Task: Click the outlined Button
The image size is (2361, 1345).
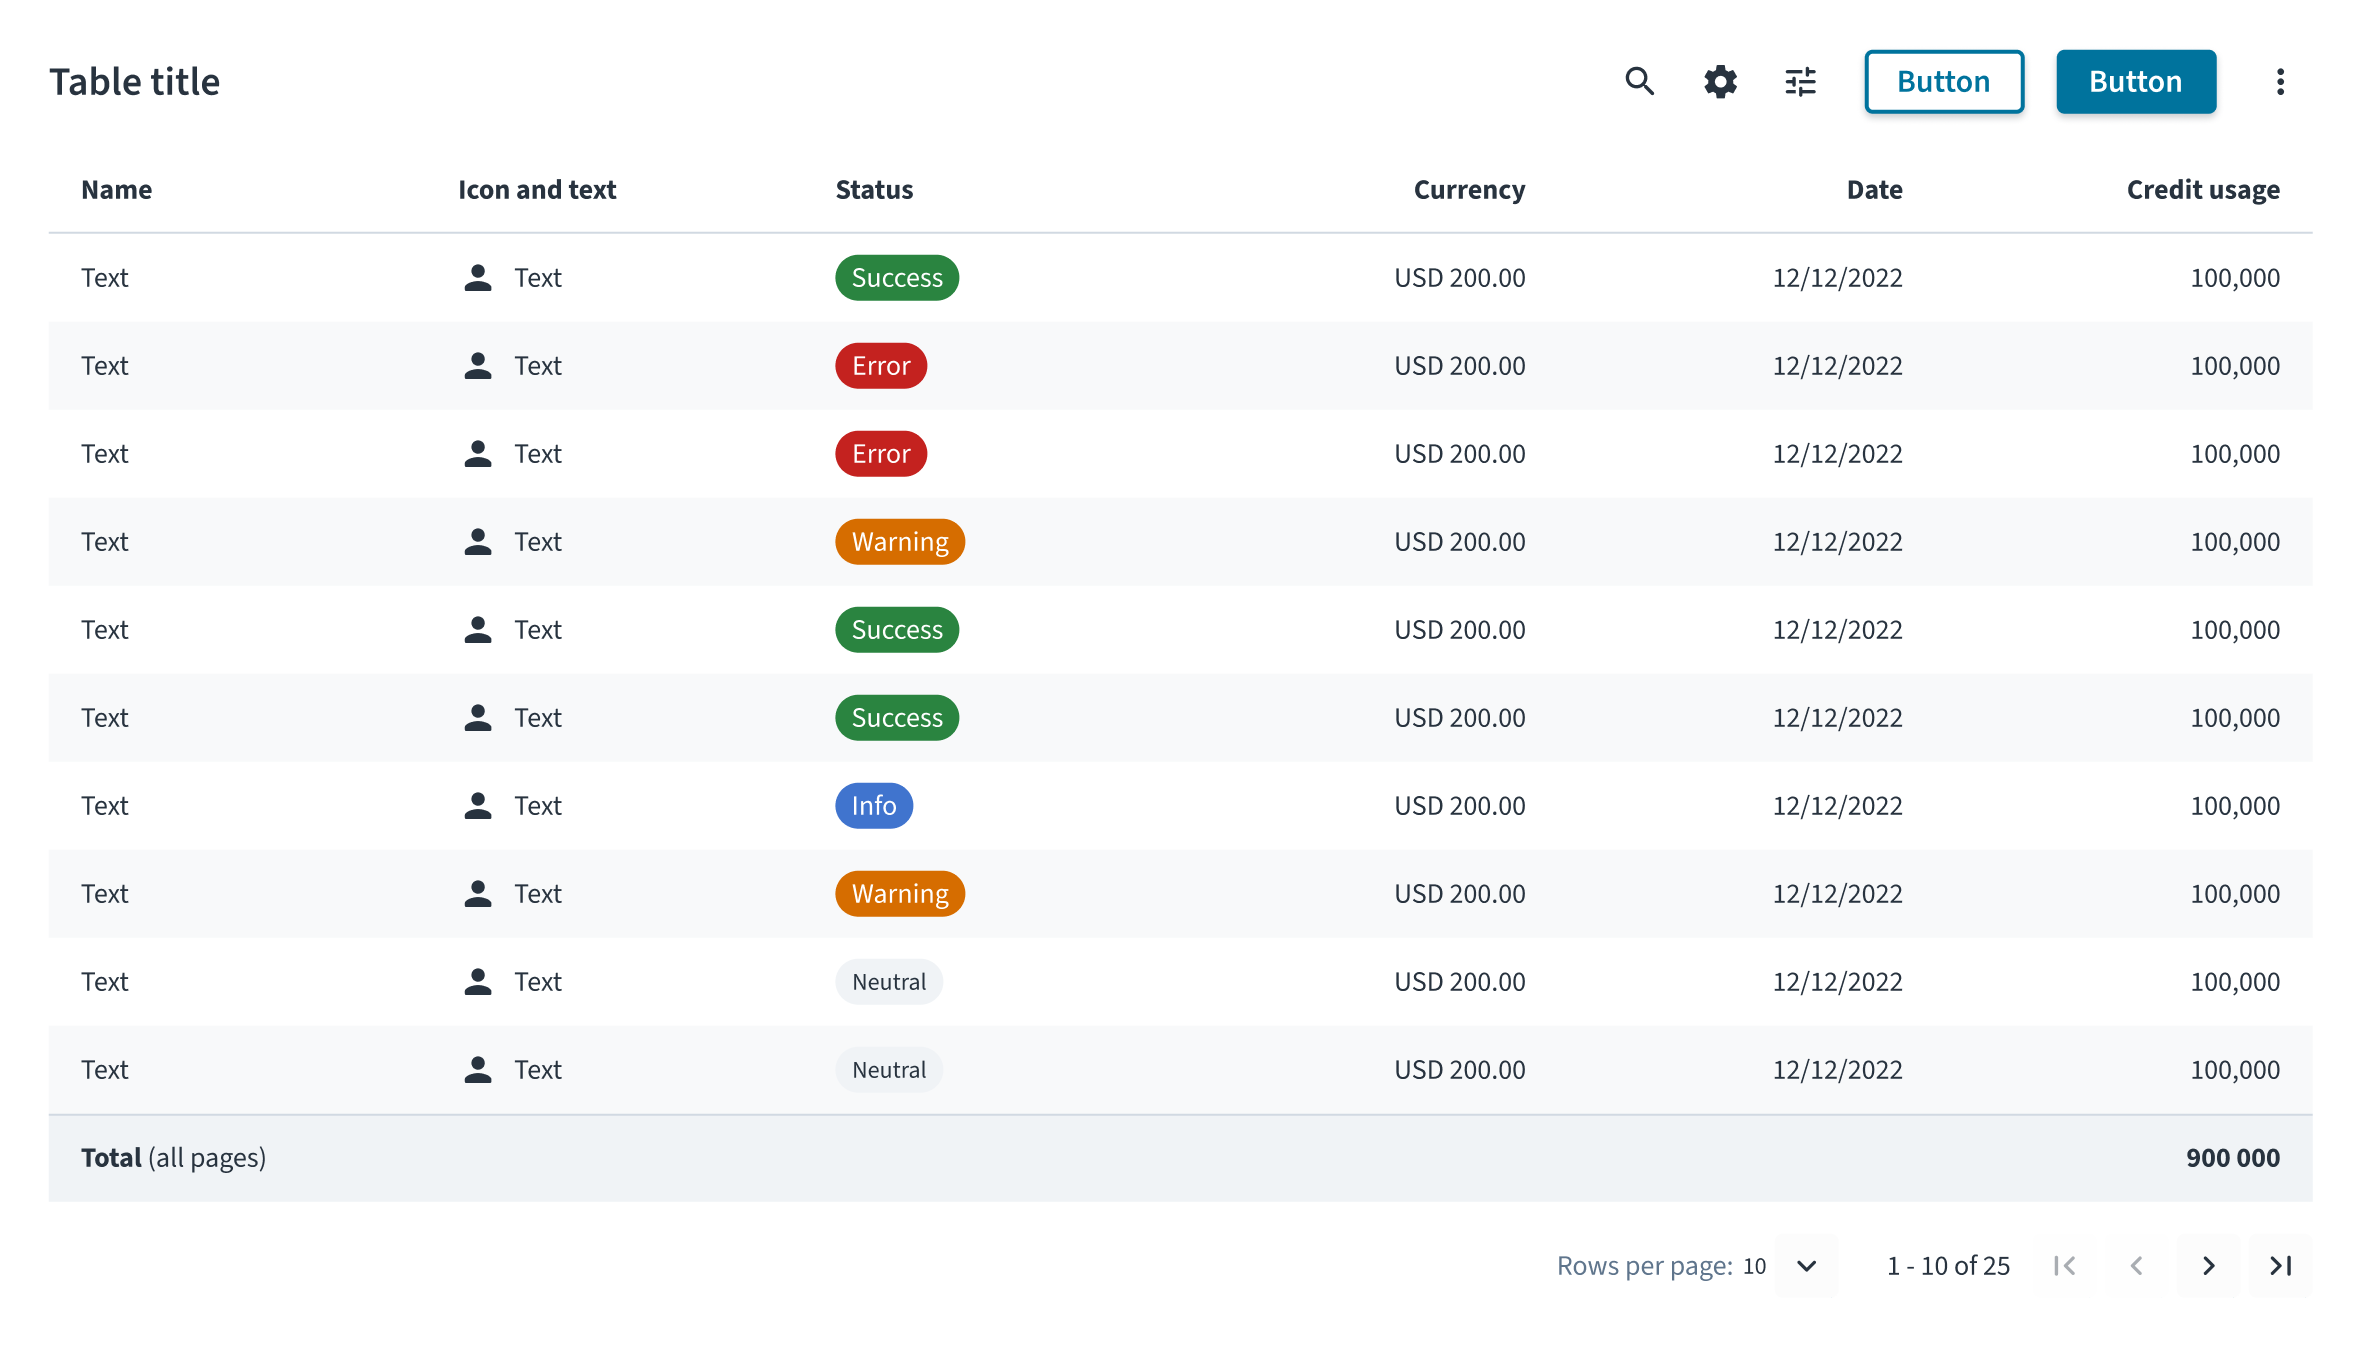Action: pos(1944,81)
